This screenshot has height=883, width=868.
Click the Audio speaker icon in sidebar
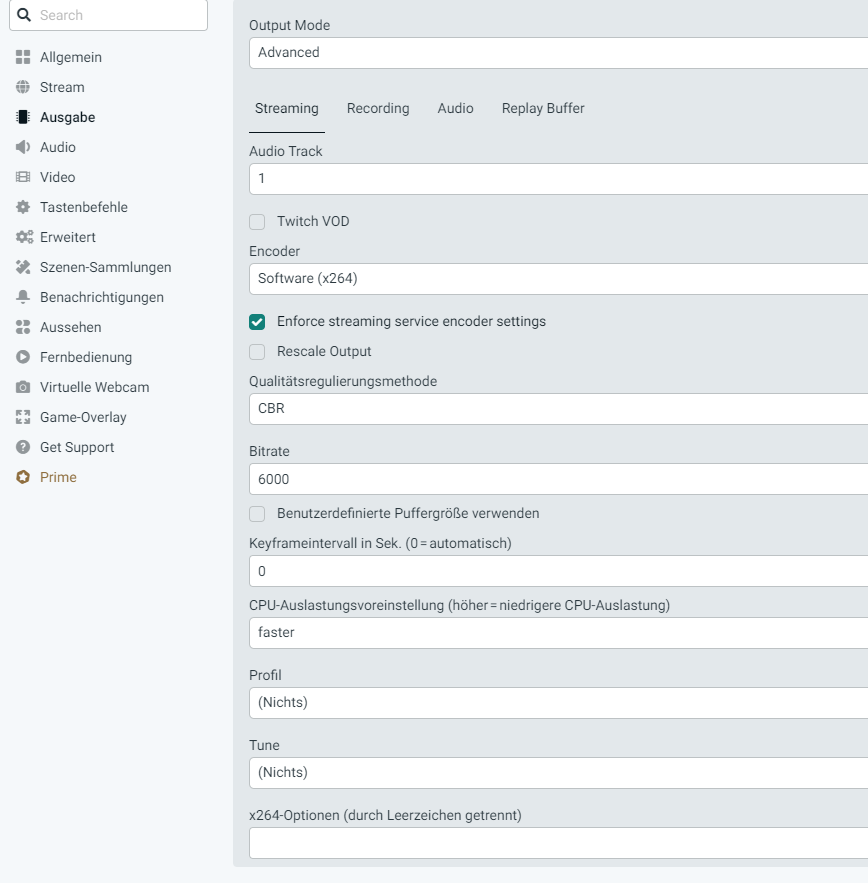(23, 147)
